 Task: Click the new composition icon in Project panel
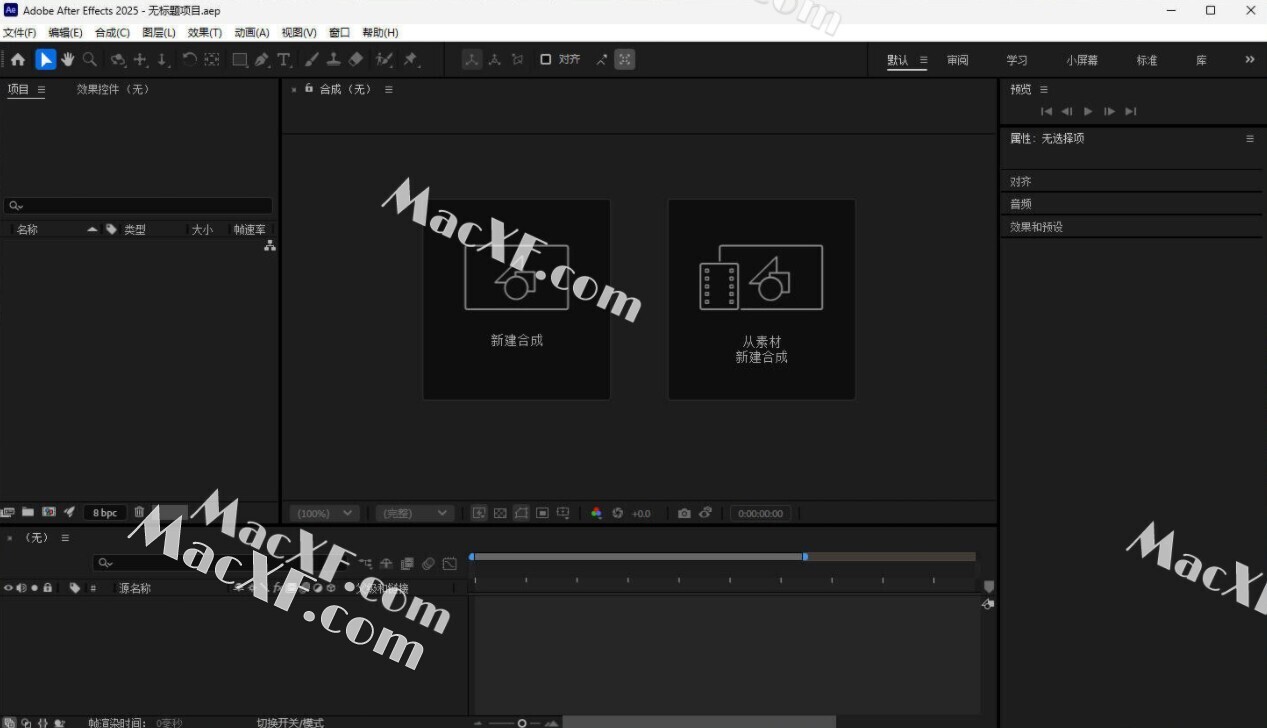click(x=49, y=513)
